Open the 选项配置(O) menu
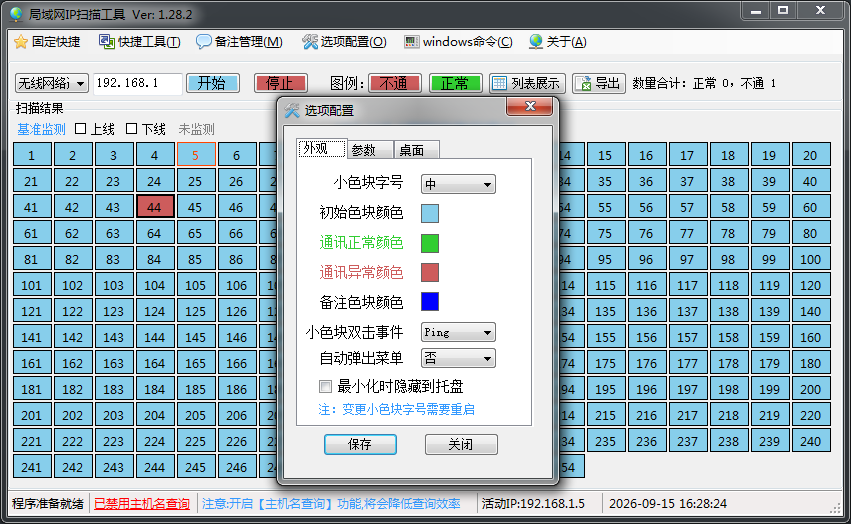Screen dimensions: 851x524 [344, 42]
